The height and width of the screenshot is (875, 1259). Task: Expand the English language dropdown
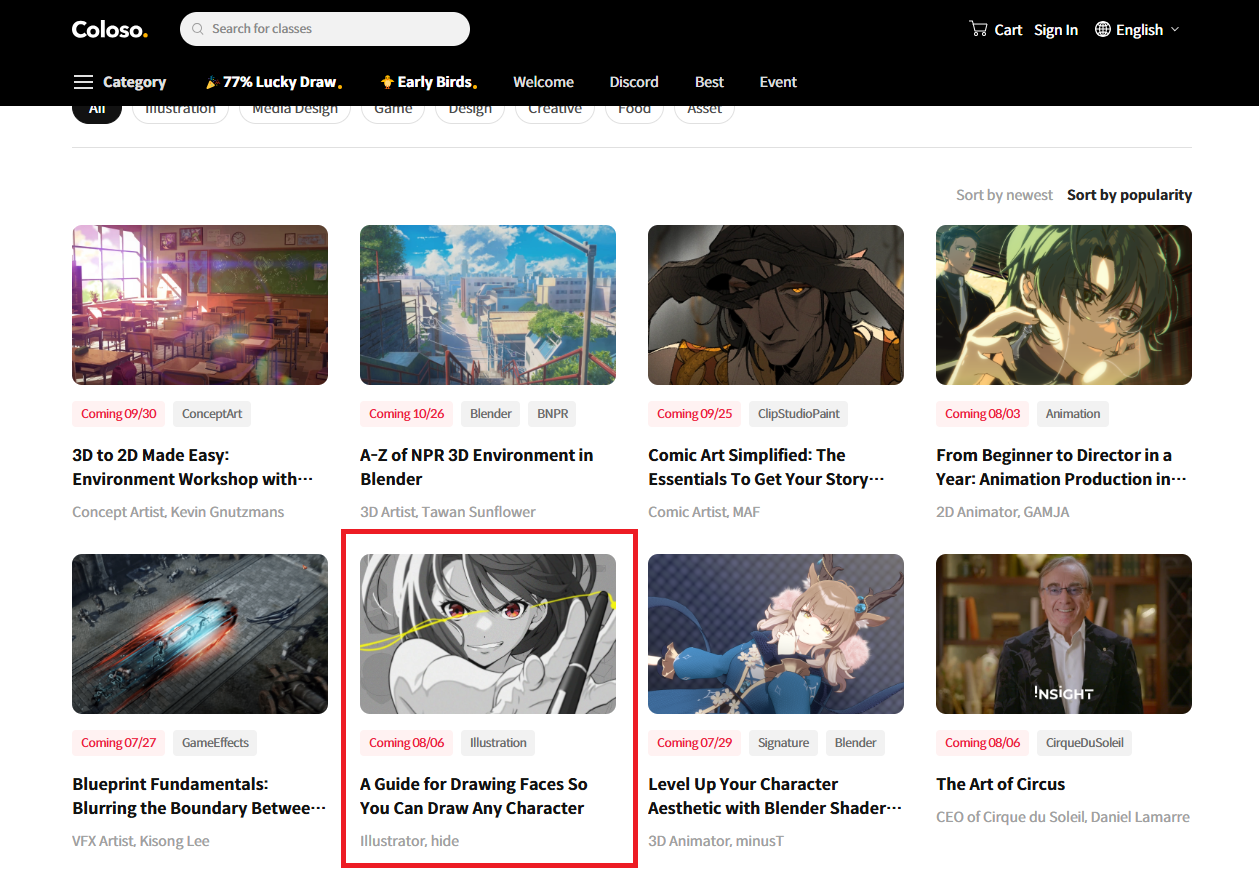coord(1138,30)
